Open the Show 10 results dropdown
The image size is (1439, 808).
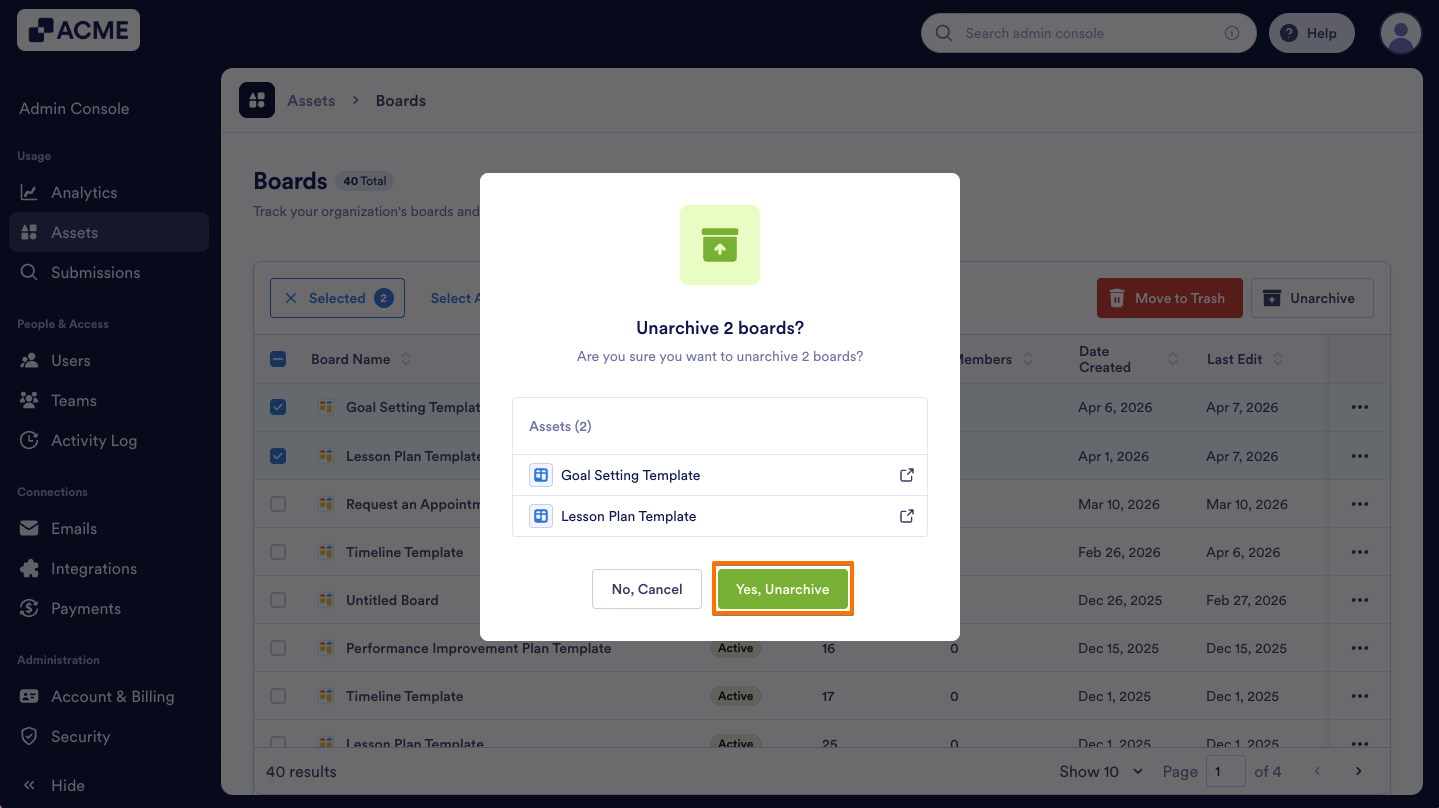pyautogui.click(x=1100, y=771)
